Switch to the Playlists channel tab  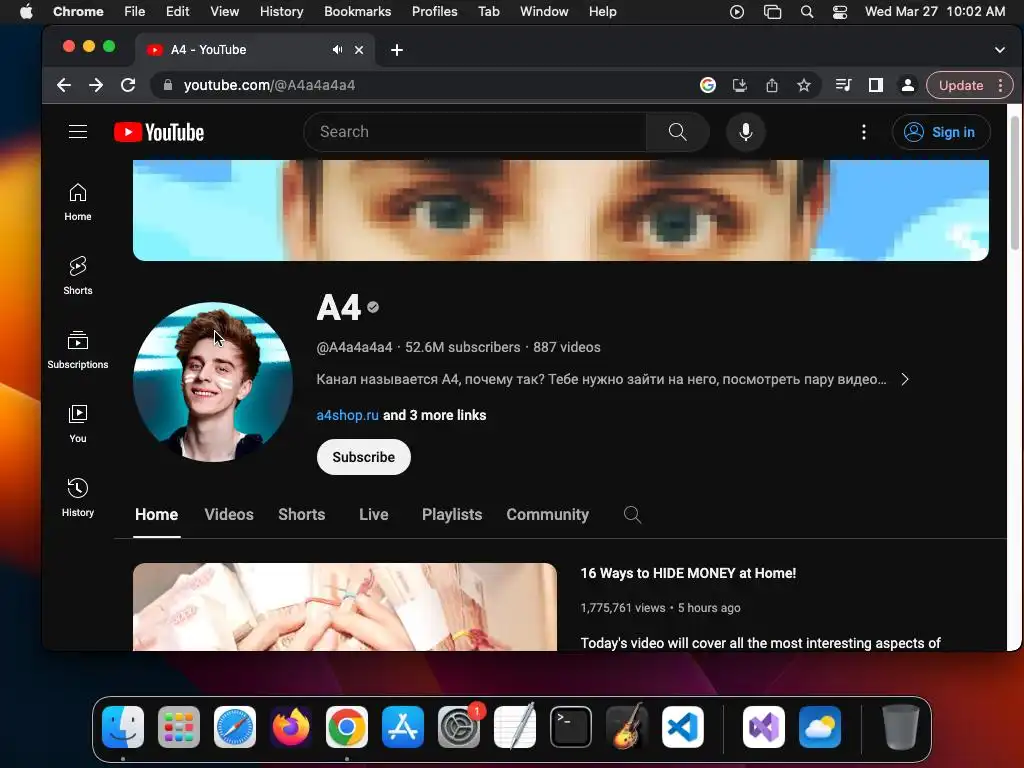tap(452, 515)
